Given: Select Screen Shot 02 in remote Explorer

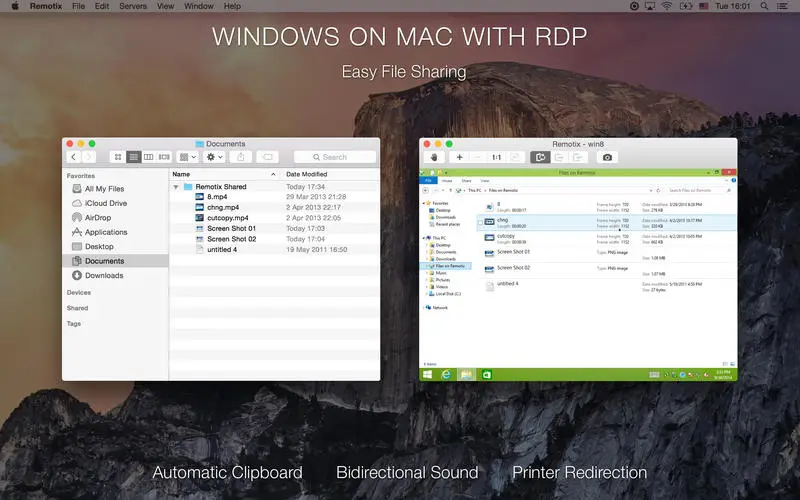Looking at the screenshot, I should (513, 268).
